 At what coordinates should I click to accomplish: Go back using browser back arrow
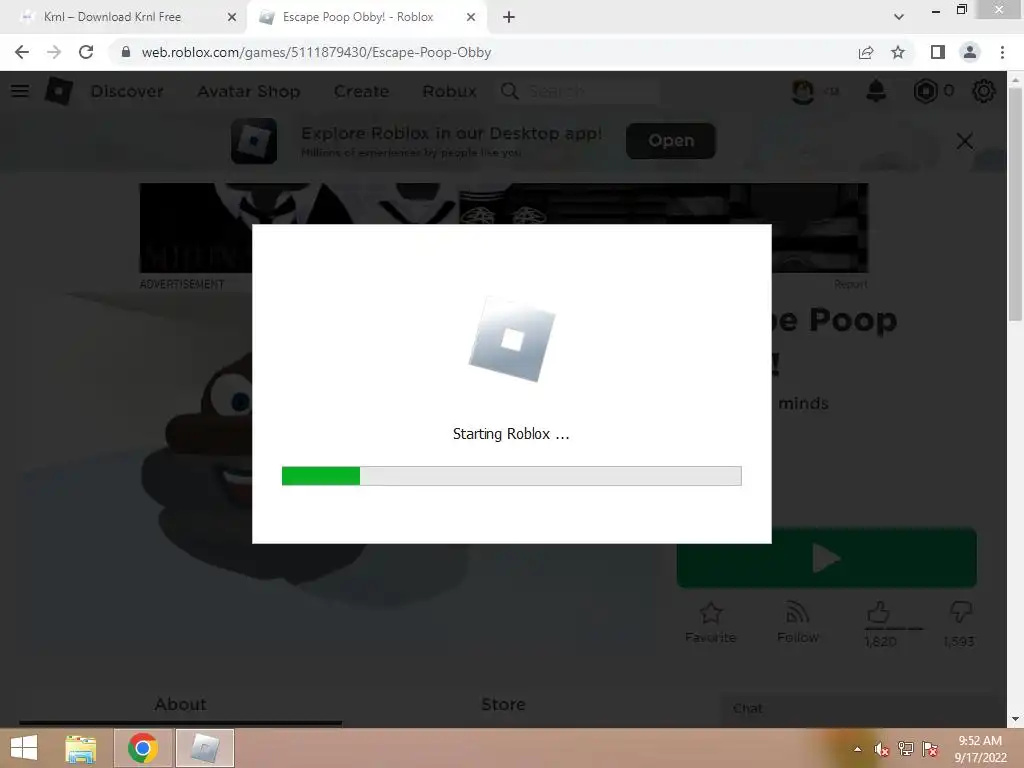click(x=22, y=52)
